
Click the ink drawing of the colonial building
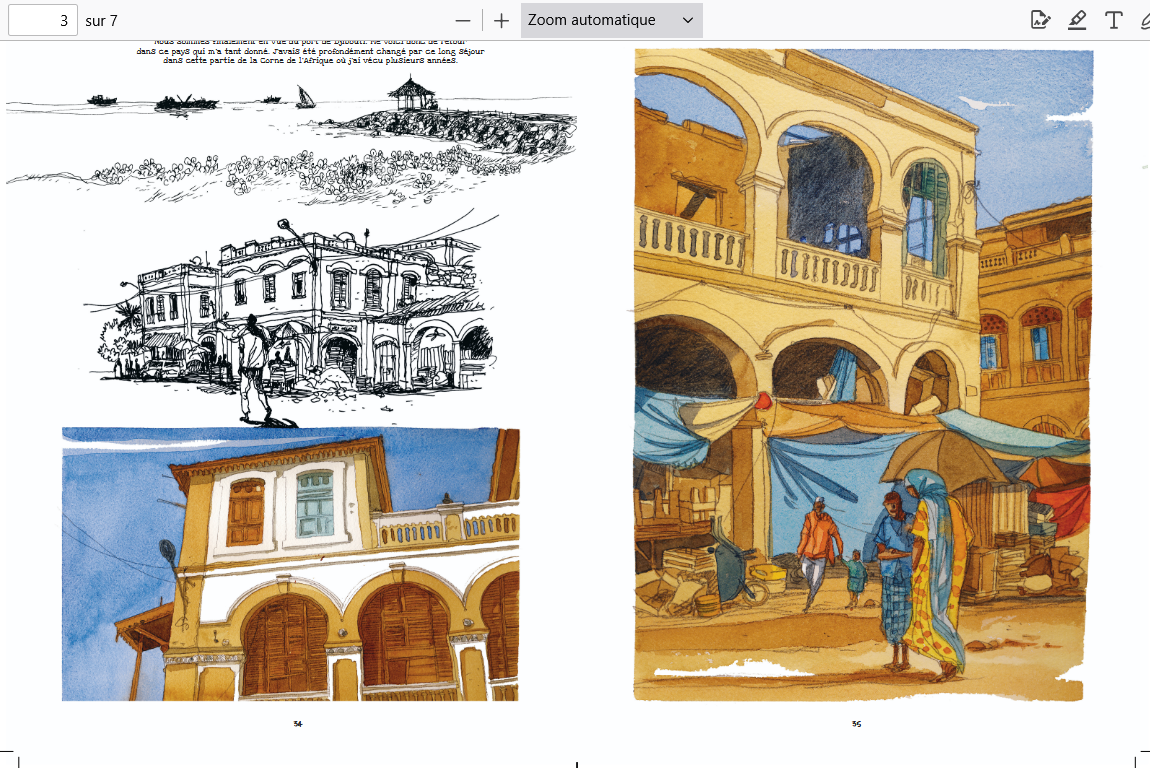(293, 317)
